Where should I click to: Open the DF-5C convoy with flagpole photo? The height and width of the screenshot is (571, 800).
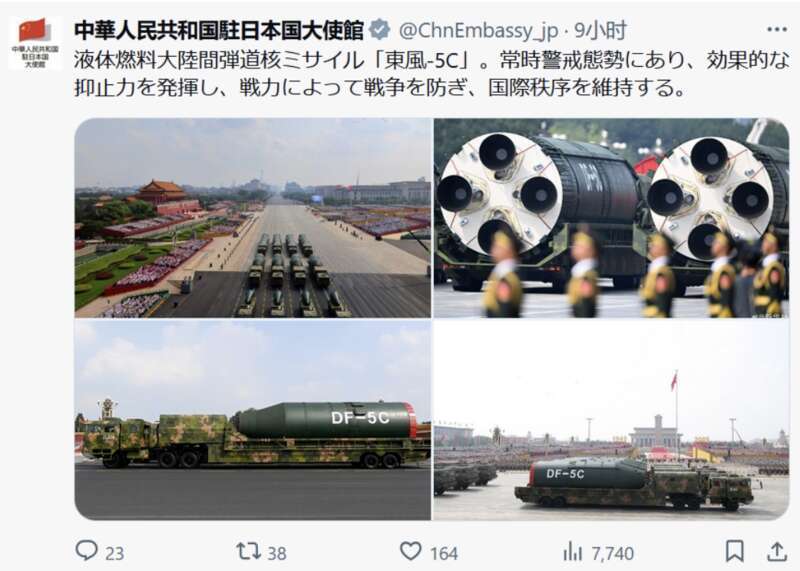click(611, 420)
